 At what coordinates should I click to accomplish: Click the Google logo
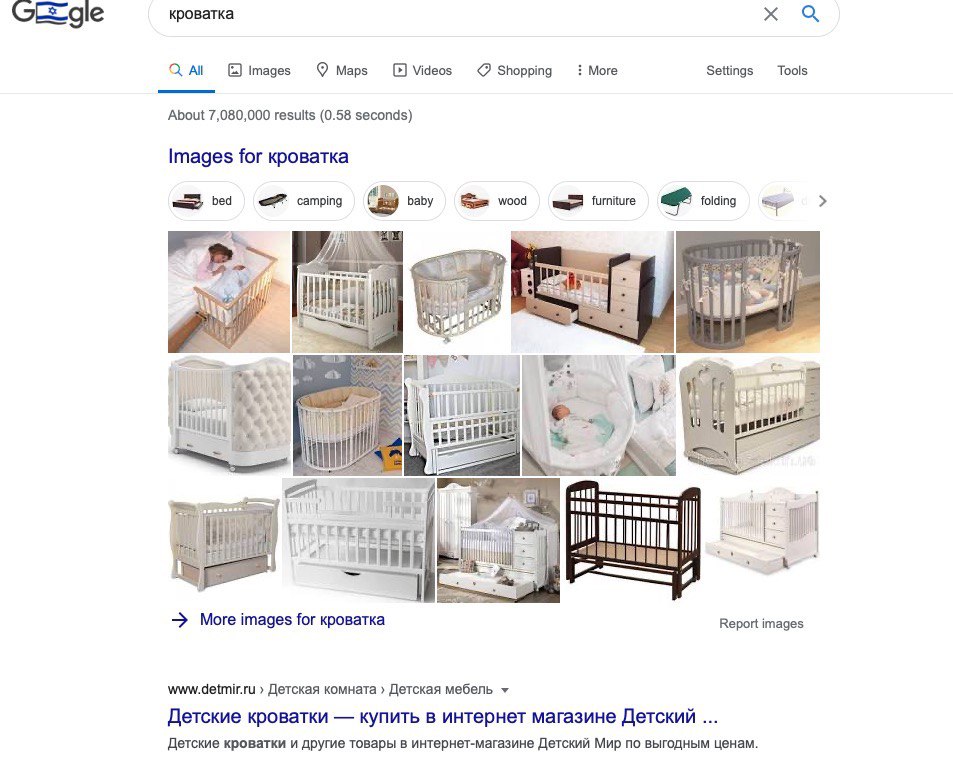click(x=58, y=13)
